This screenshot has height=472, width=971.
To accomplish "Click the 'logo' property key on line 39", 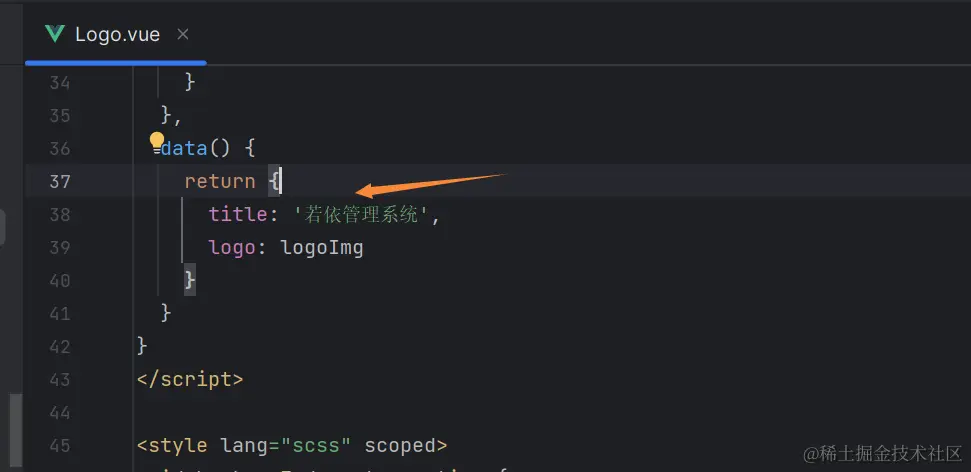I will [232, 248].
